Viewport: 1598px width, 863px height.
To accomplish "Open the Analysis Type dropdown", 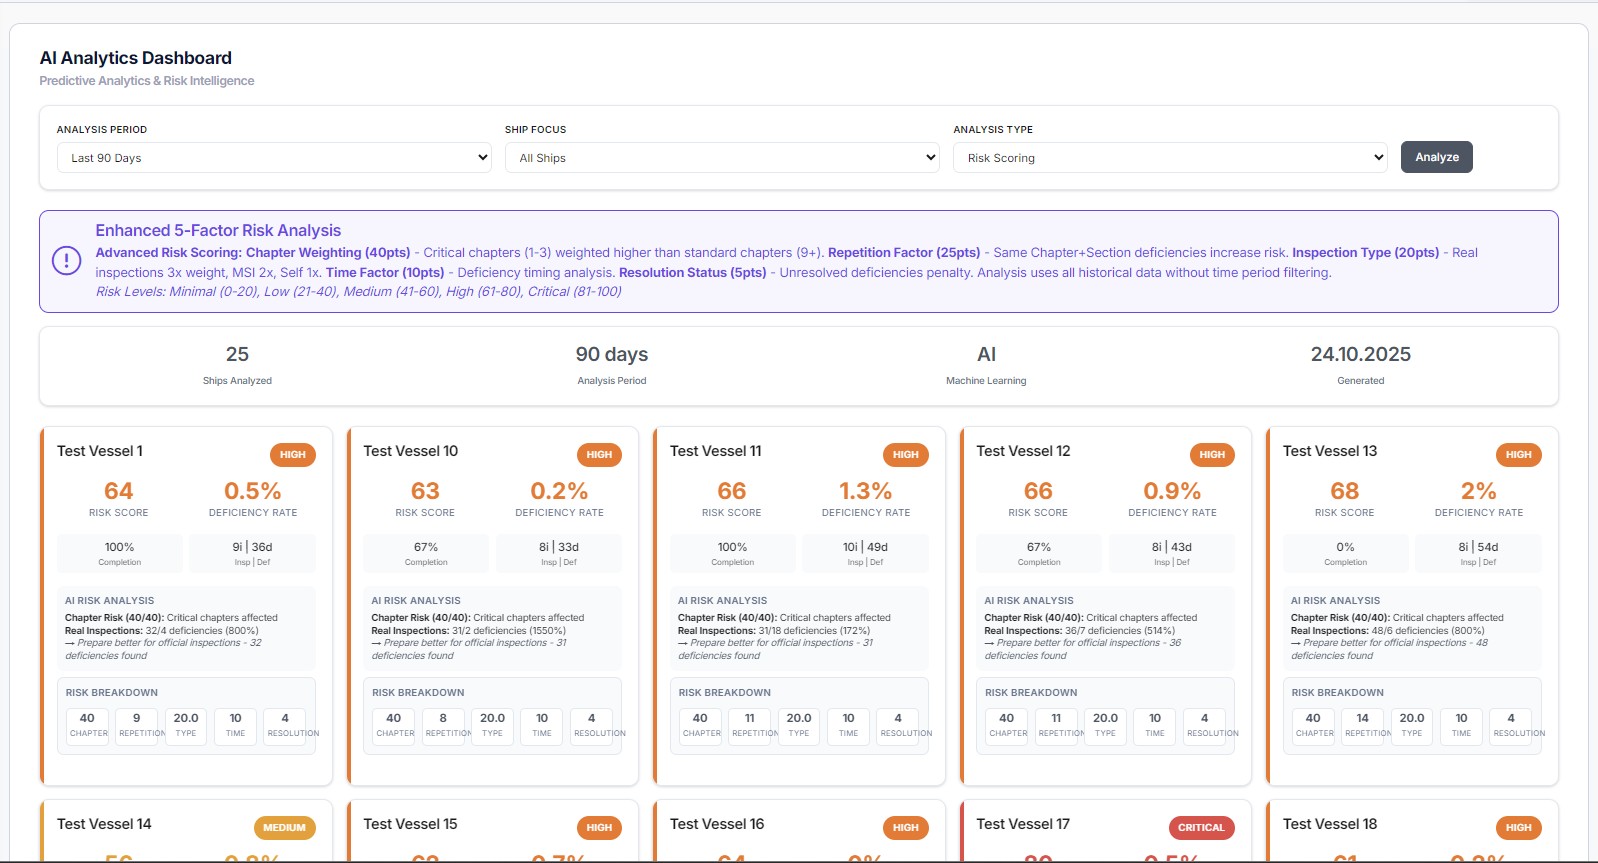I will click(1169, 158).
